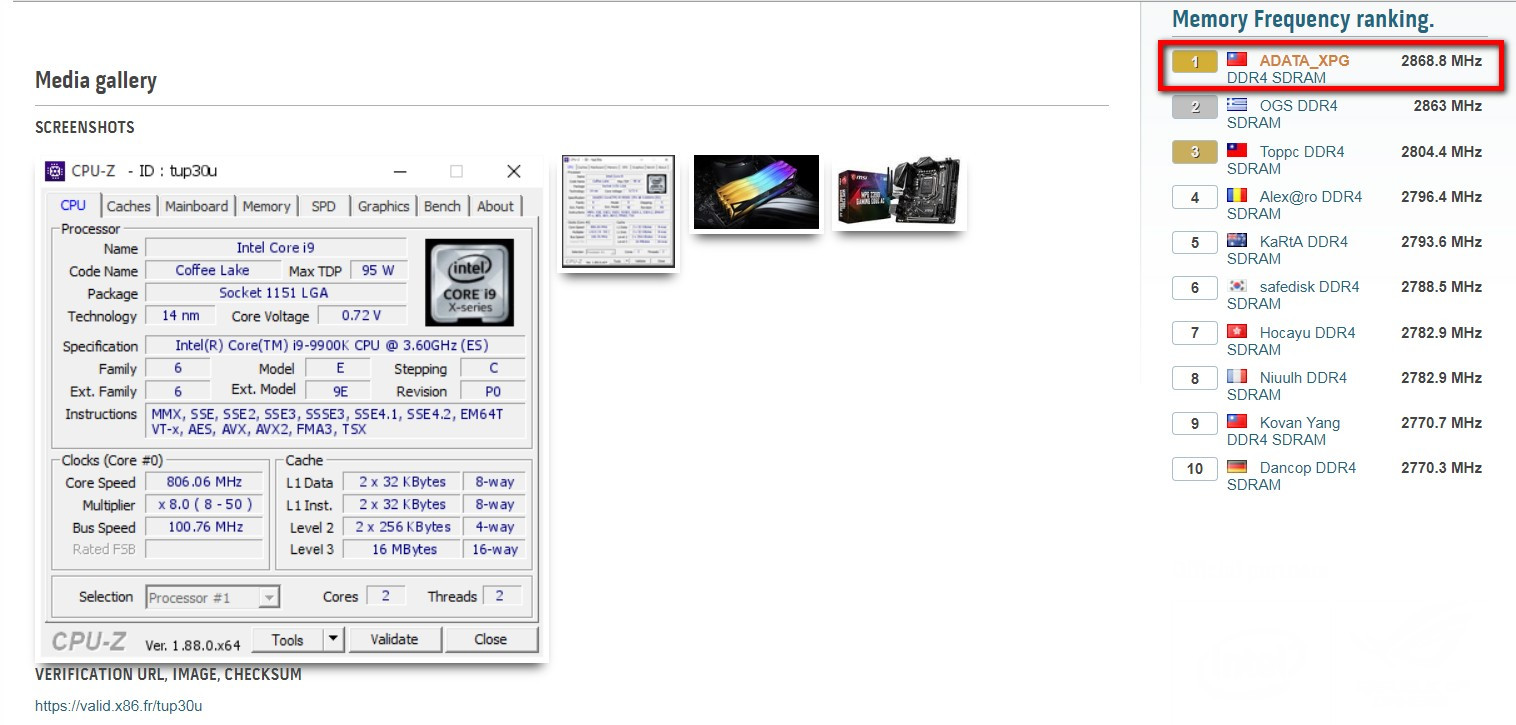Viewport: 1516px width, 725px height.
Task: Open safedisk DDR4 SDRAM ranking link
Action: [1294, 295]
